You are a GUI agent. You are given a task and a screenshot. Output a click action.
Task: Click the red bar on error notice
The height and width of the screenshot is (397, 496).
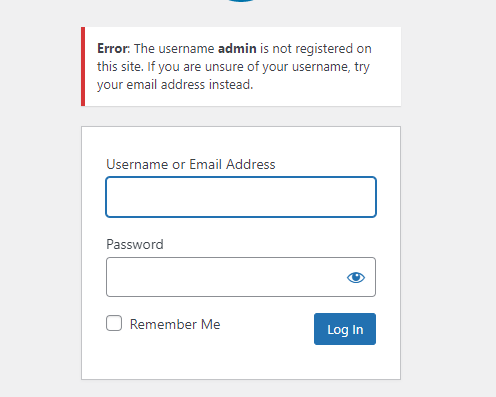click(83, 67)
